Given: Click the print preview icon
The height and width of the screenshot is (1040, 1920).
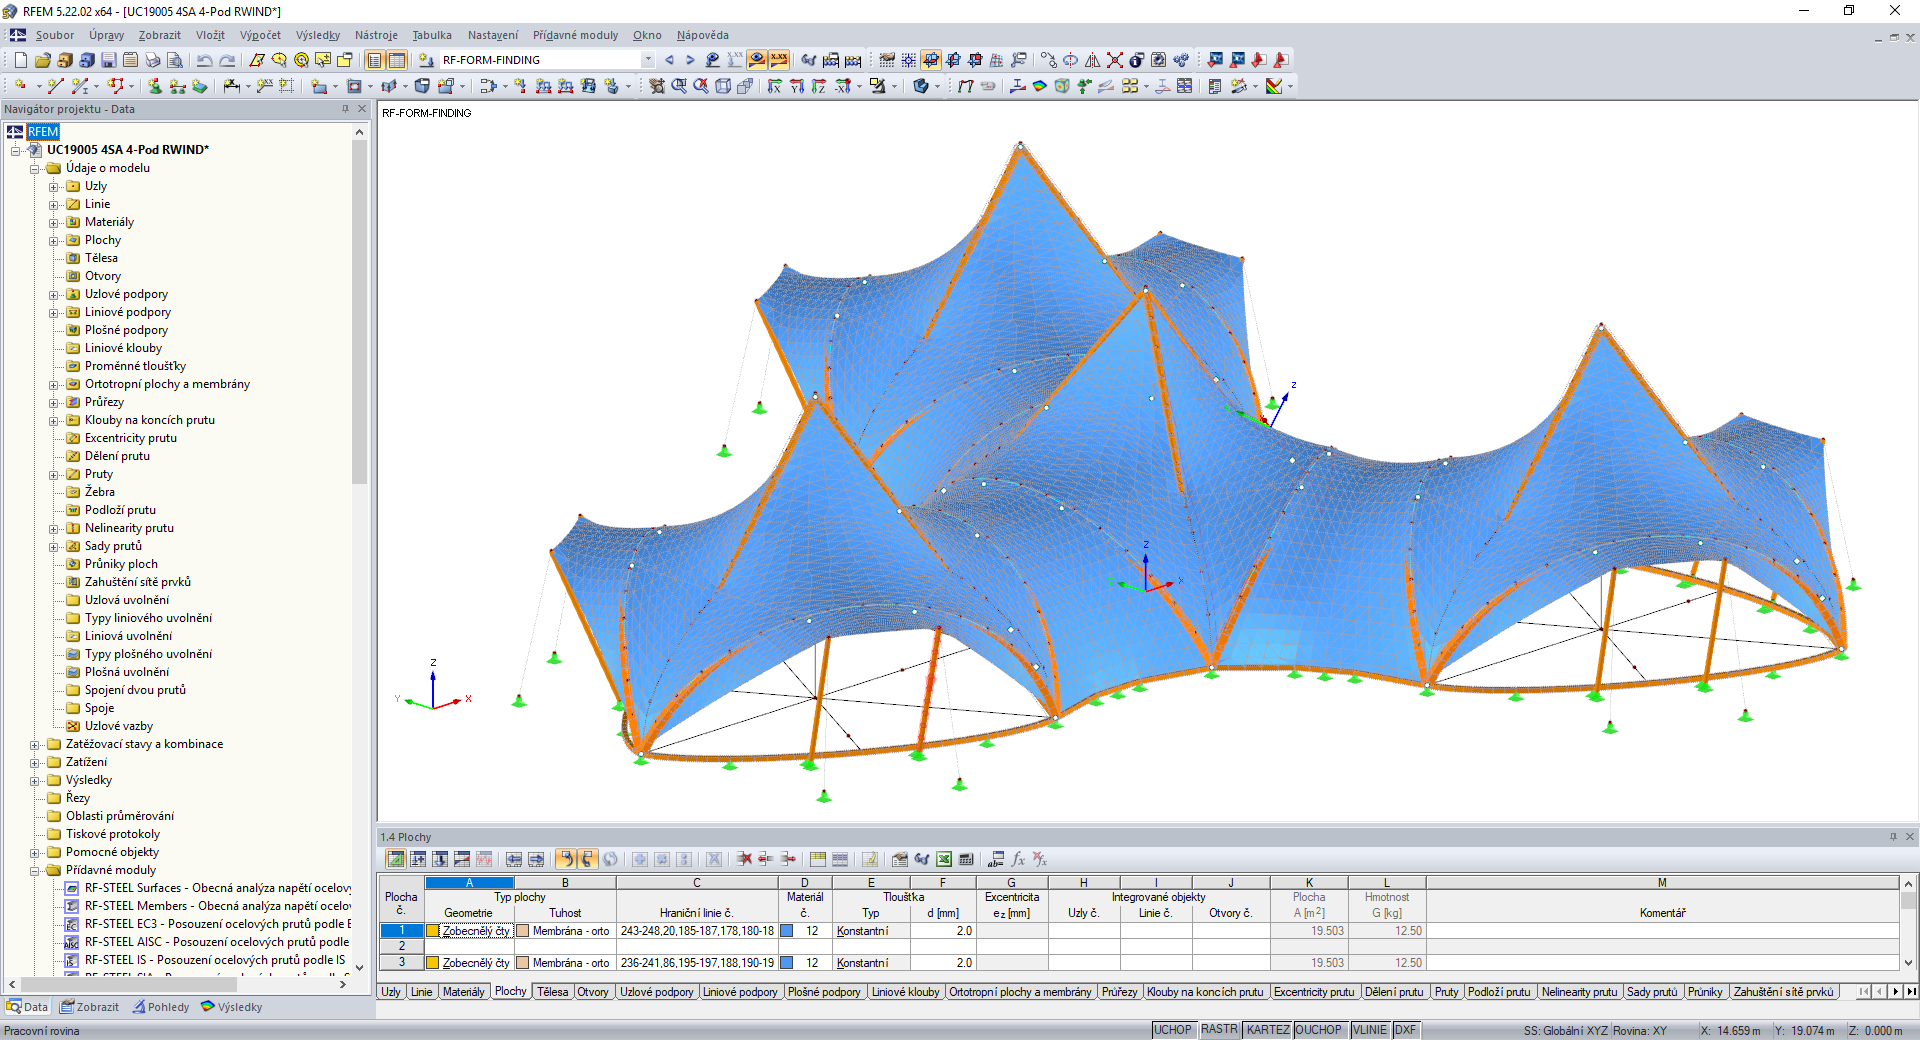Looking at the screenshot, I should coord(174,60).
